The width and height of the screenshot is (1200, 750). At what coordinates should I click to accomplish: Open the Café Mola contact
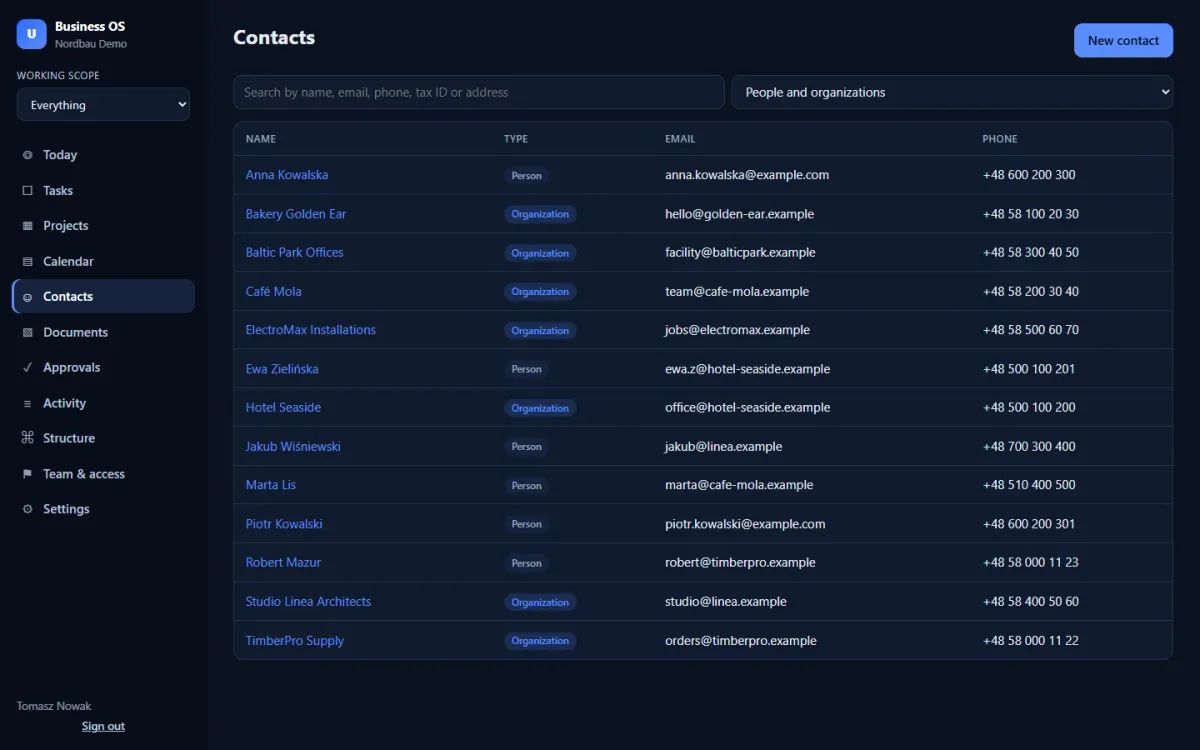click(274, 292)
